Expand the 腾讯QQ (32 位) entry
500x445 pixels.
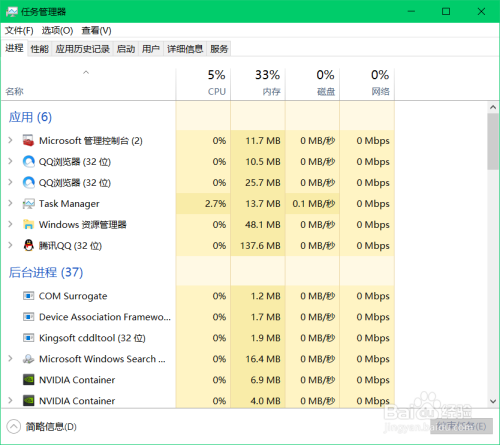click(x=10, y=245)
